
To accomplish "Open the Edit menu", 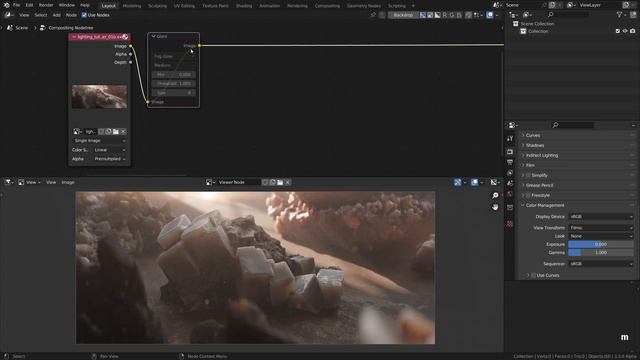I will click(x=29, y=5).
